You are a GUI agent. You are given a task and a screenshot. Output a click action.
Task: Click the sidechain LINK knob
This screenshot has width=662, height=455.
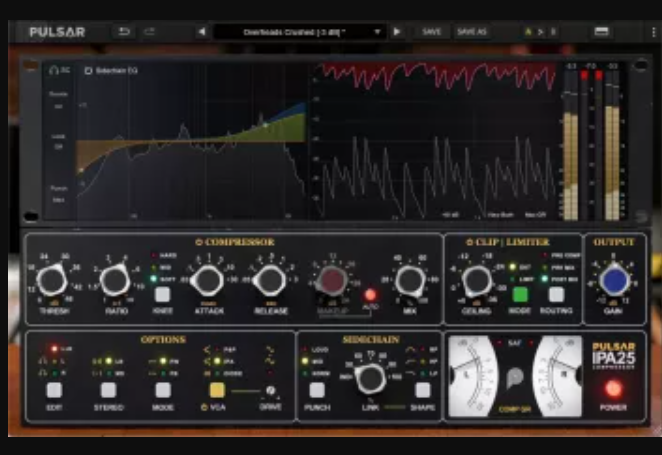(370, 378)
